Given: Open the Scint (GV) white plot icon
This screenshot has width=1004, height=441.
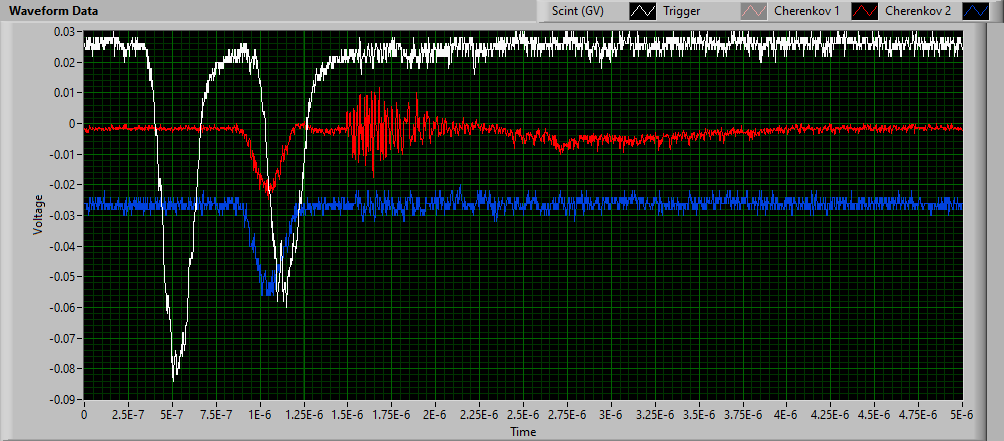Looking at the screenshot, I should pyautogui.click(x=641, y=12).
